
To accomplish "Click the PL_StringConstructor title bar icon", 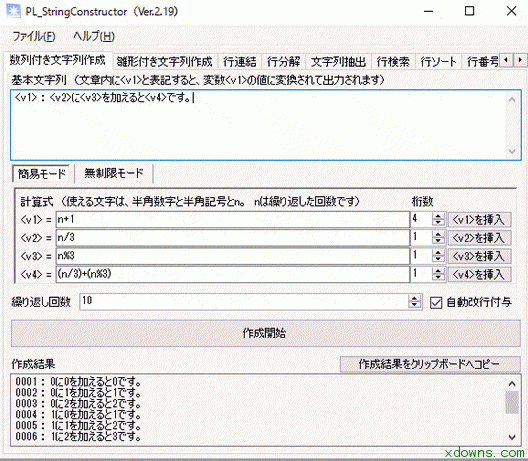I will [x=13, y=11].
